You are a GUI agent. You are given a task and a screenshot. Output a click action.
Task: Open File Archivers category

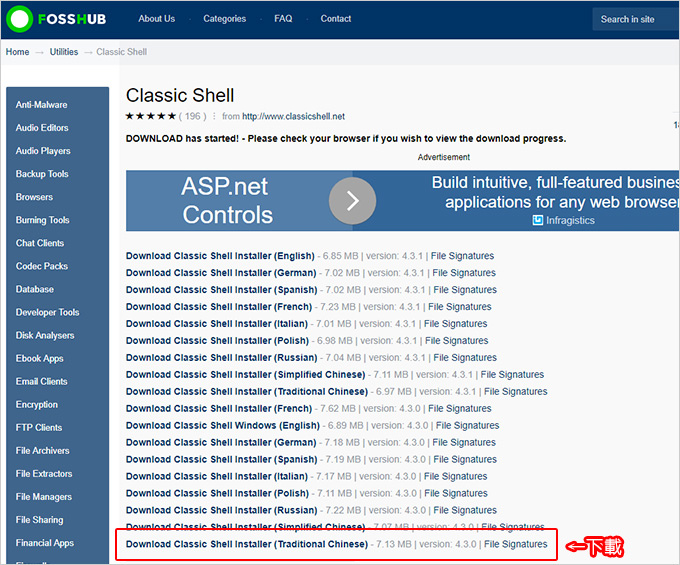(x=42, y=451)
